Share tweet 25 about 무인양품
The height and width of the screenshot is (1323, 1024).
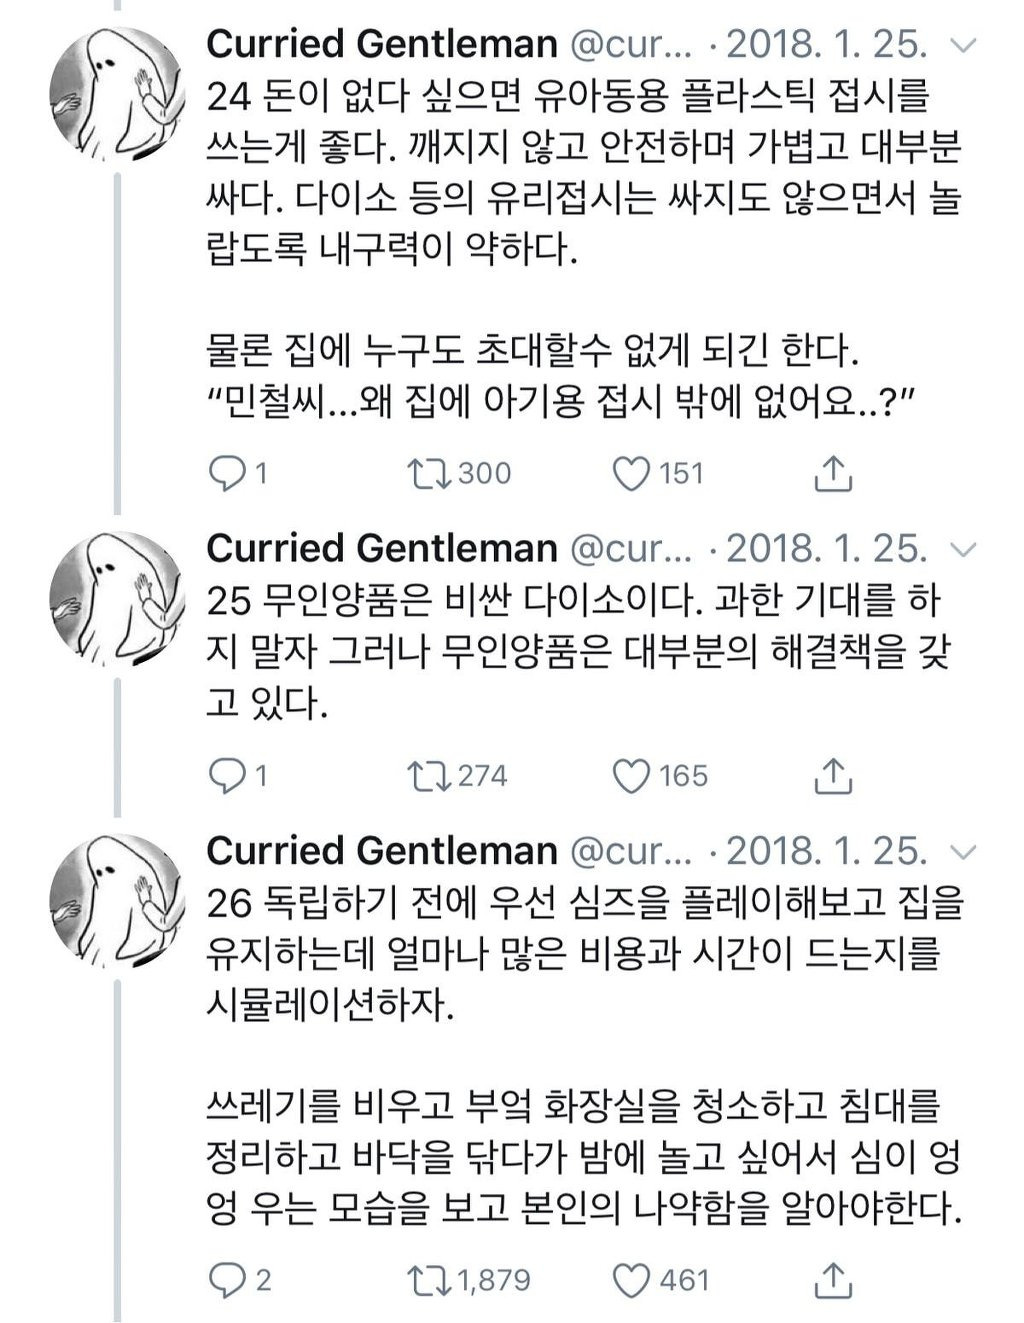[x=833, y=776]
